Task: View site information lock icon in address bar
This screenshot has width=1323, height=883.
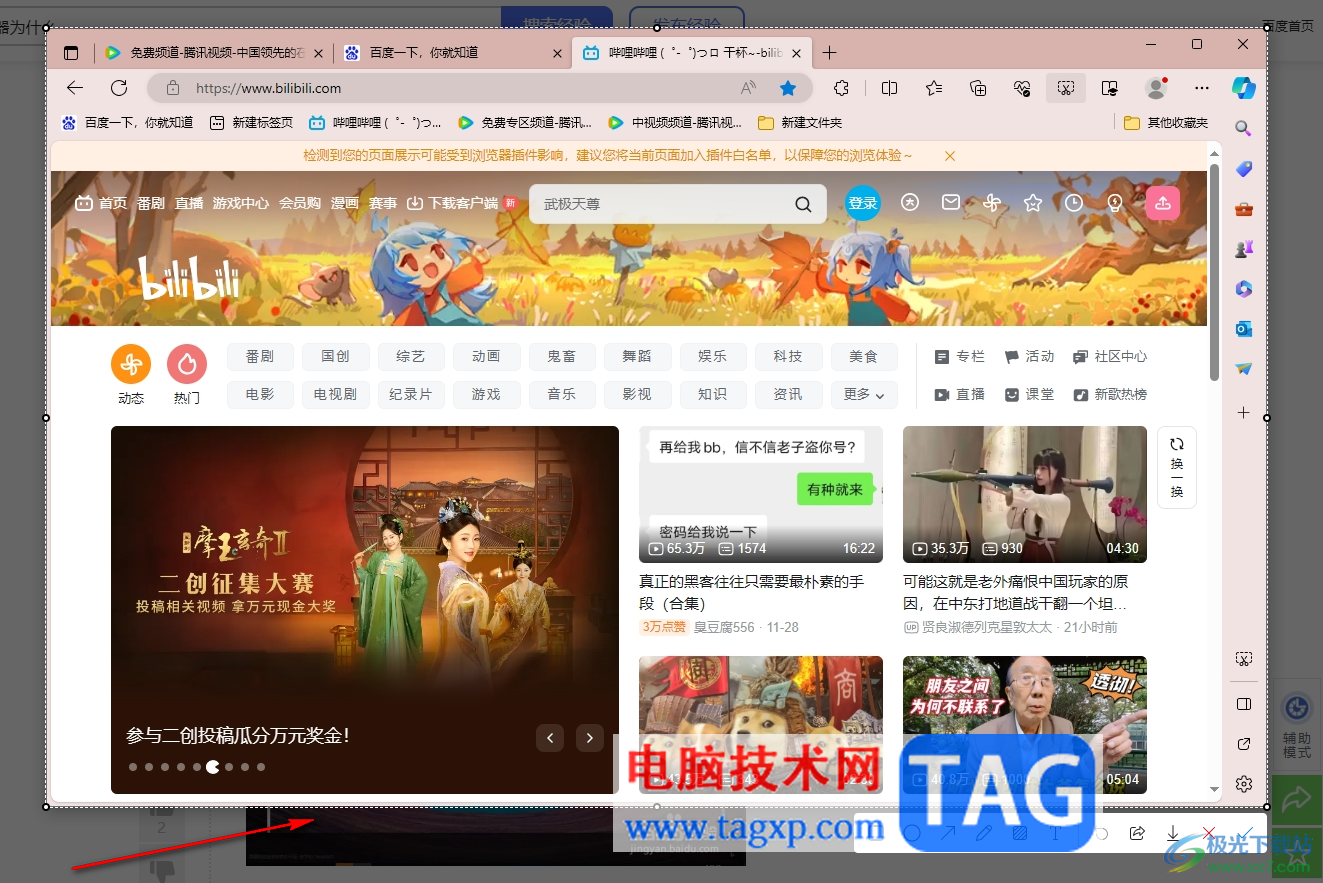Action: click(173, 88)
